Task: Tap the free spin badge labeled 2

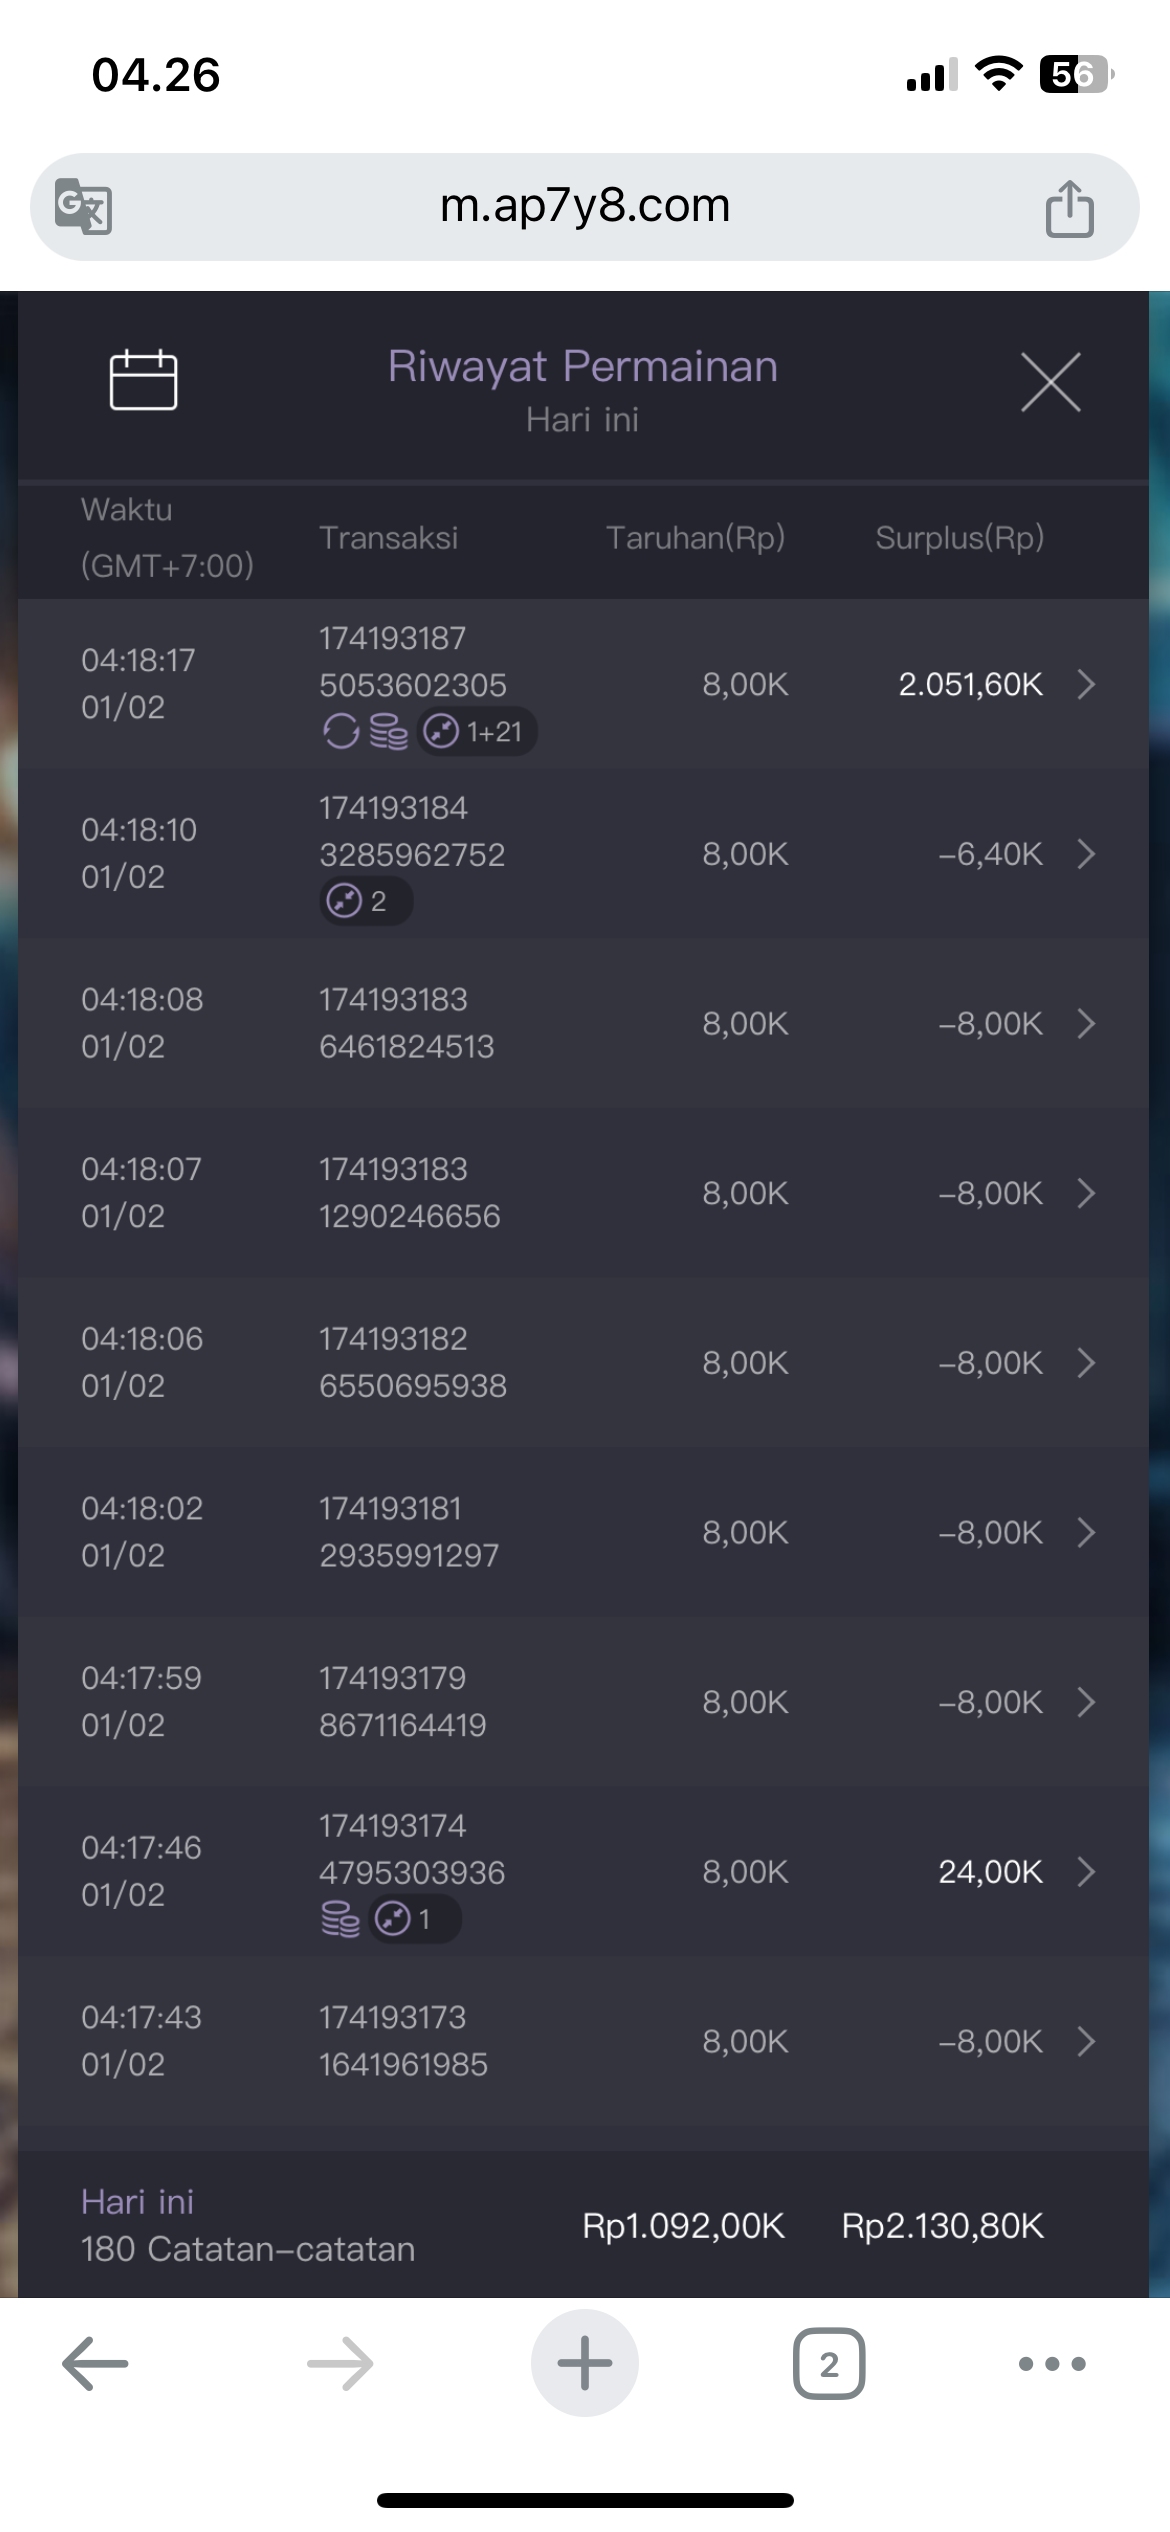Action: tap(365, 901)
